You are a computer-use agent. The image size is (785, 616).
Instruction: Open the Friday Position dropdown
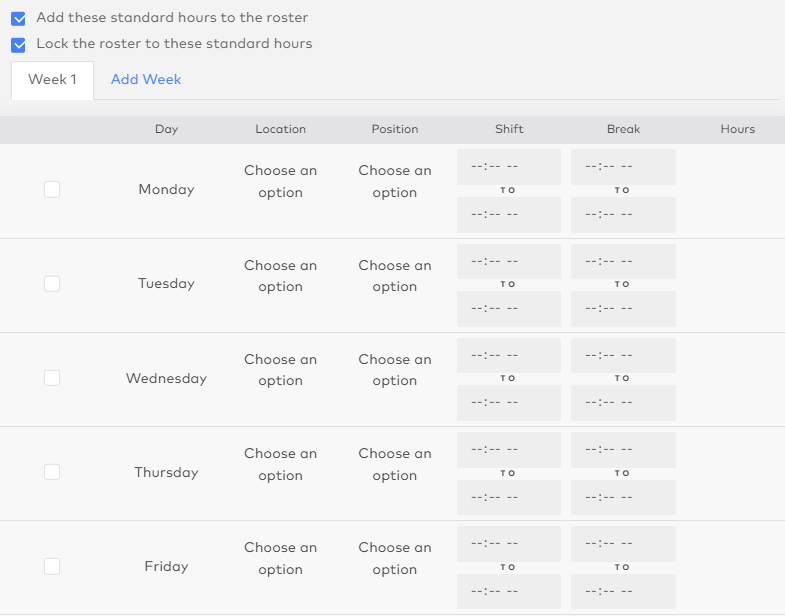click(x=395, y=558)
